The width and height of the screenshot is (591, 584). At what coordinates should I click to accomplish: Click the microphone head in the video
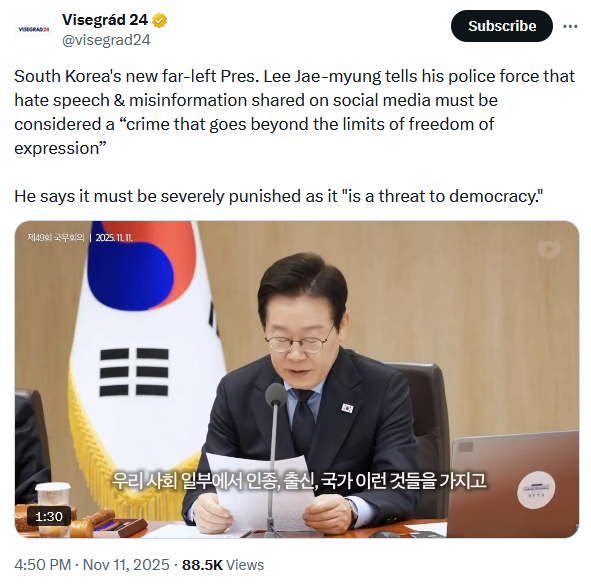pos(276,394)
